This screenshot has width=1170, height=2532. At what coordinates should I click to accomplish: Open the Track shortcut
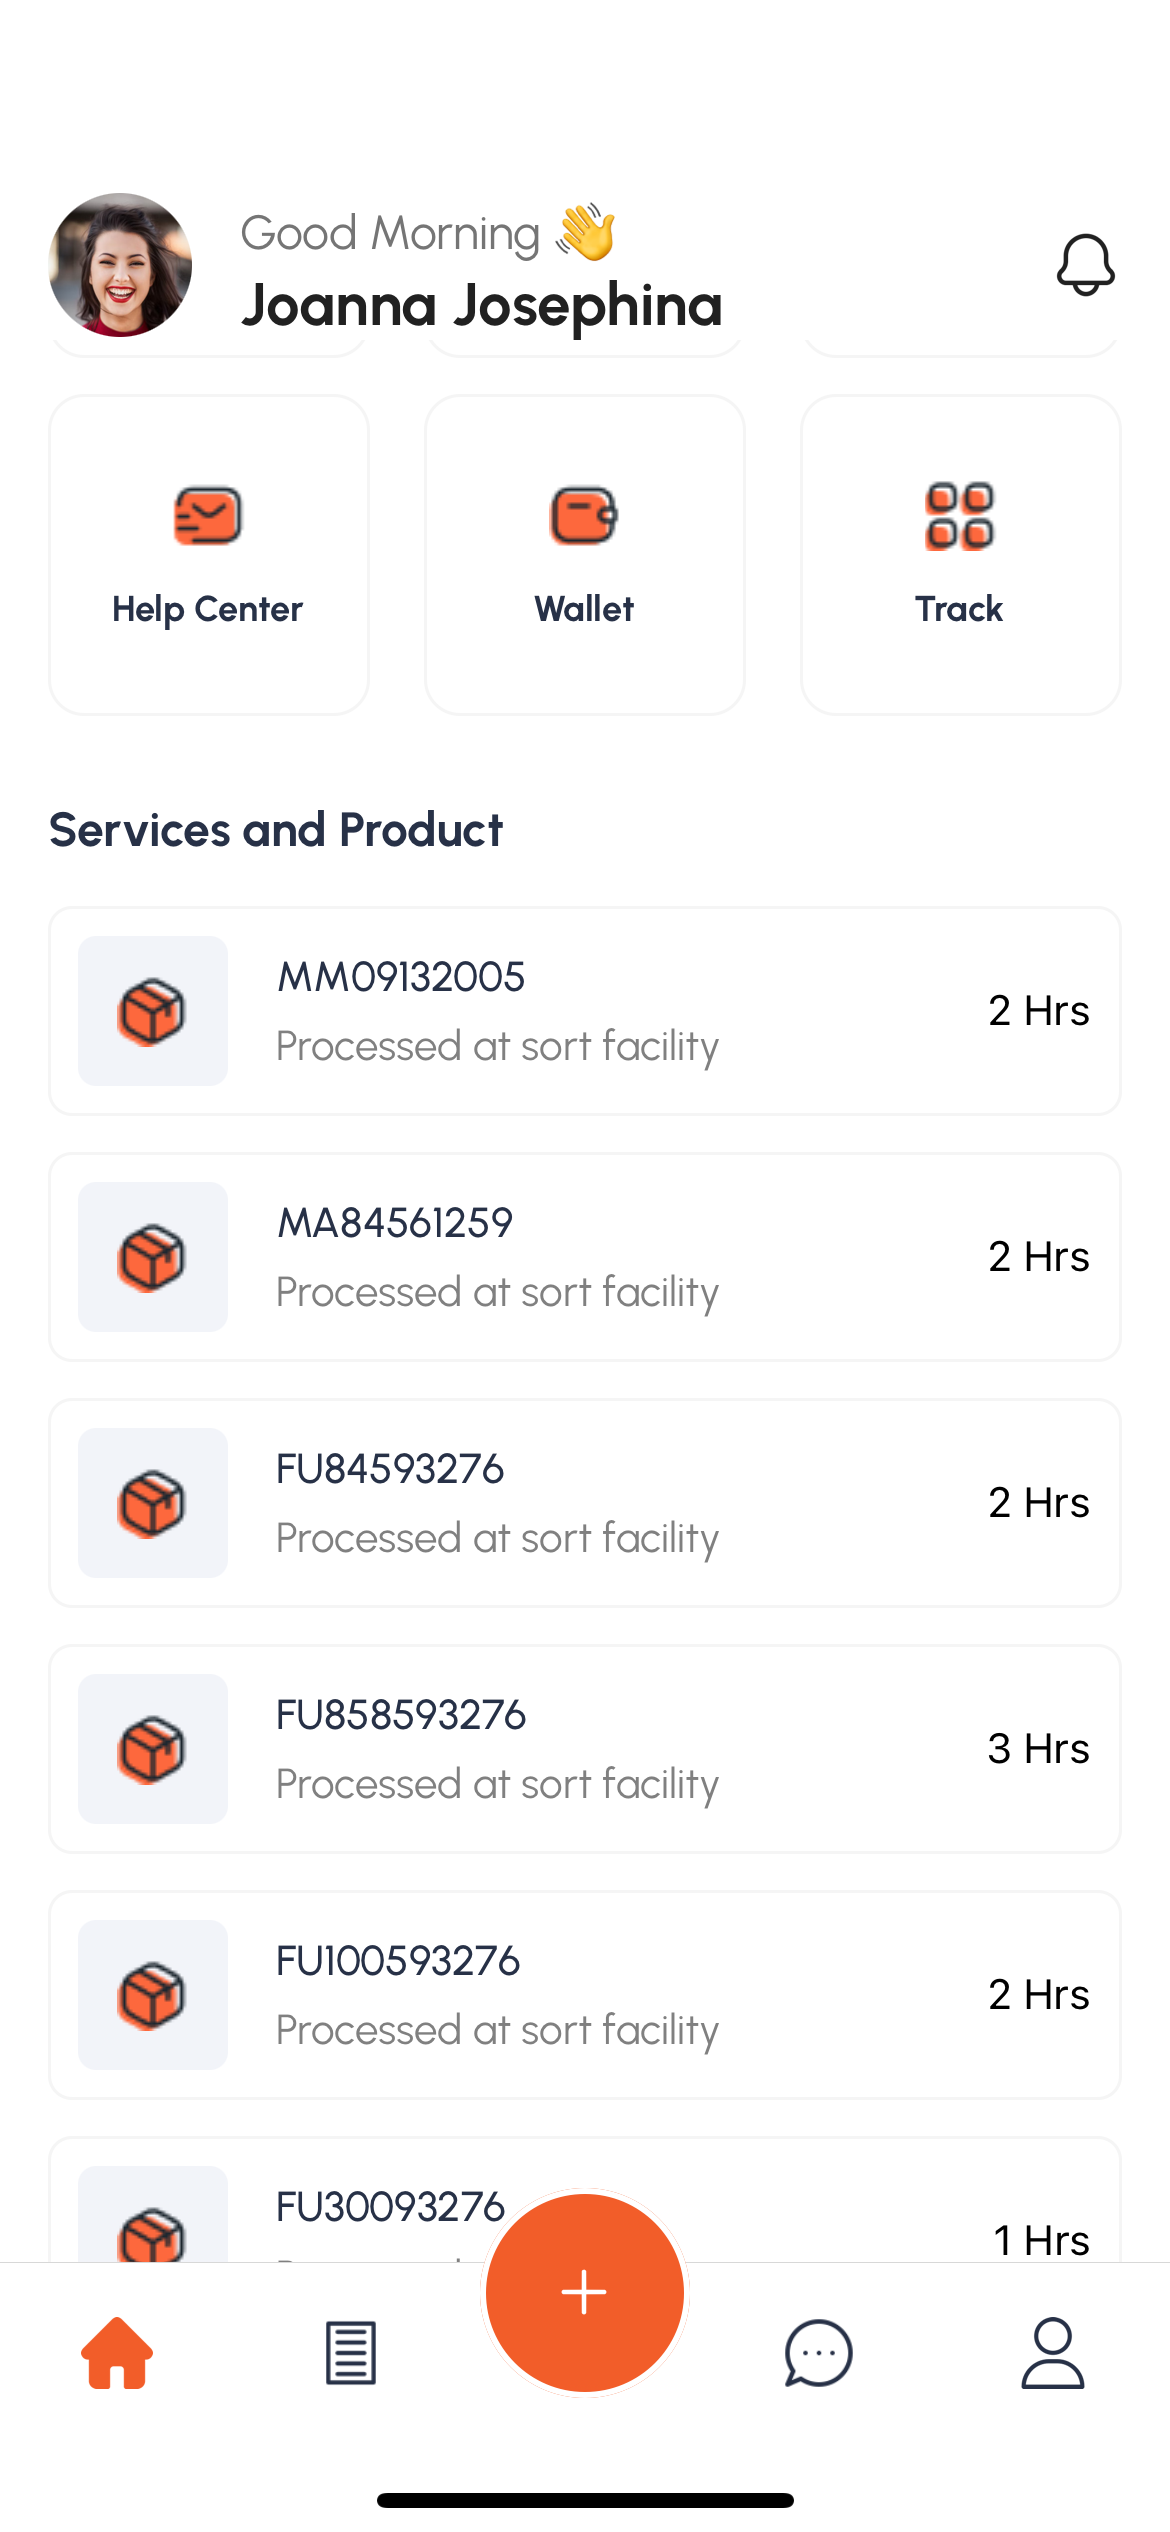coord(960,555)
